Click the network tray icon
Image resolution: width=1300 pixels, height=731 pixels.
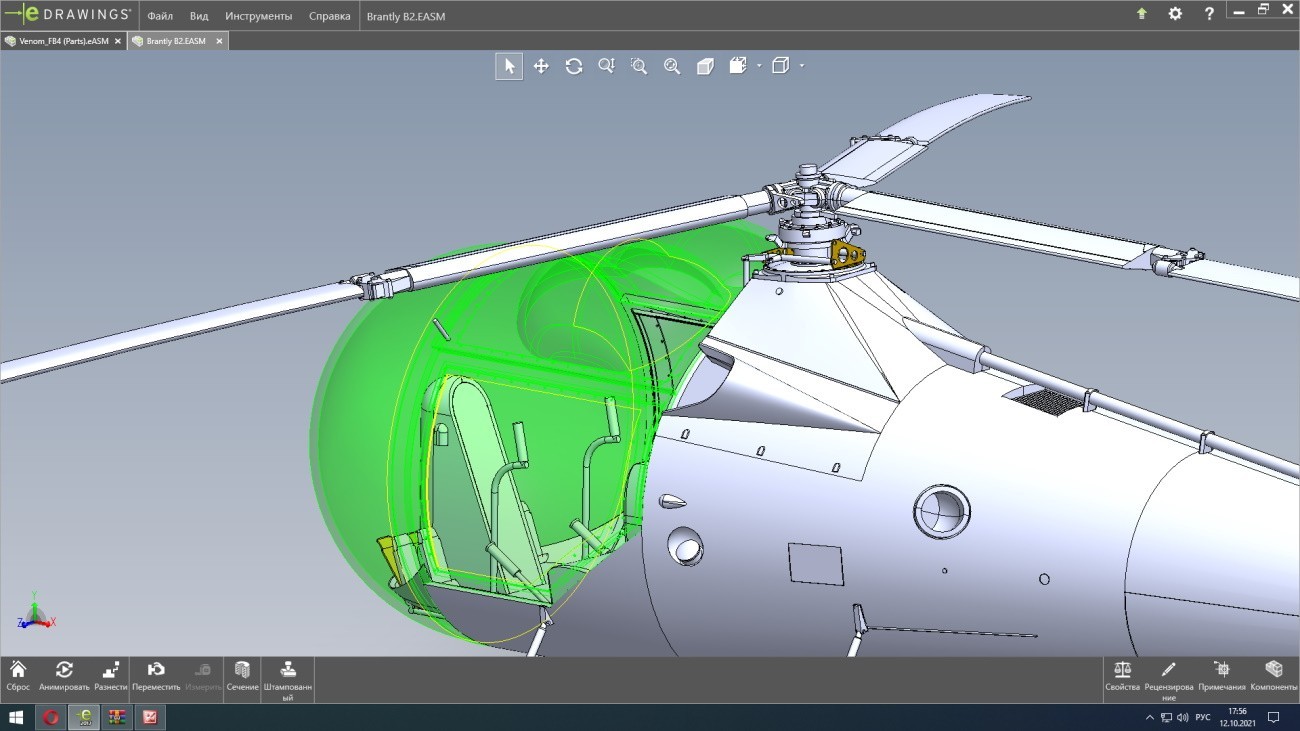(1167, 718)
